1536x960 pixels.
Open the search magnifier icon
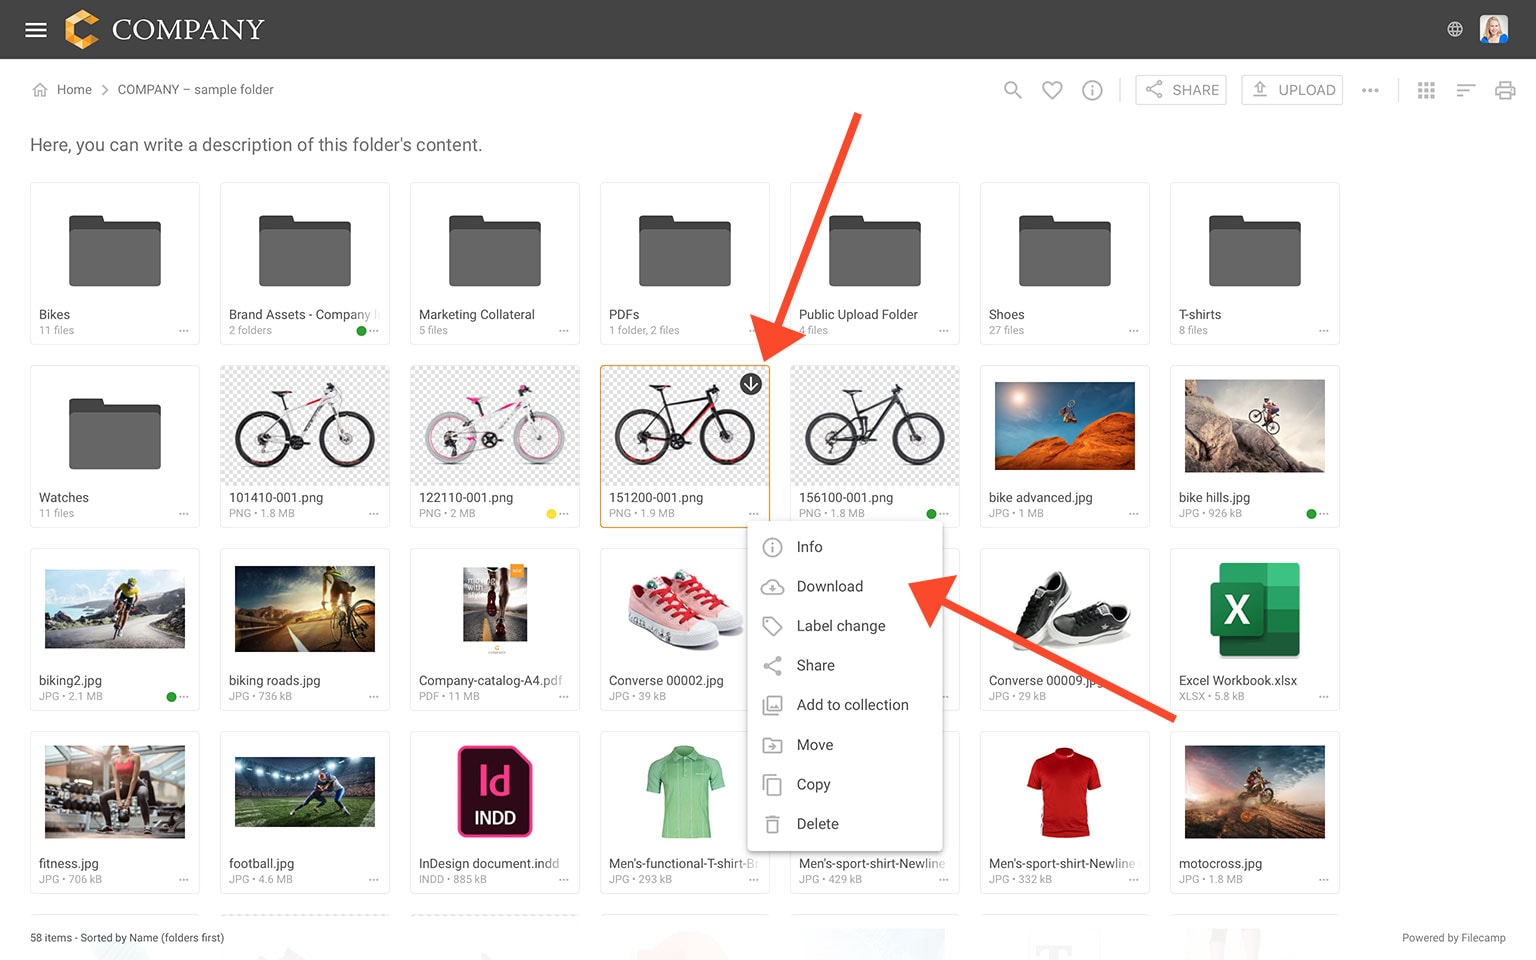pos(1013,90)
